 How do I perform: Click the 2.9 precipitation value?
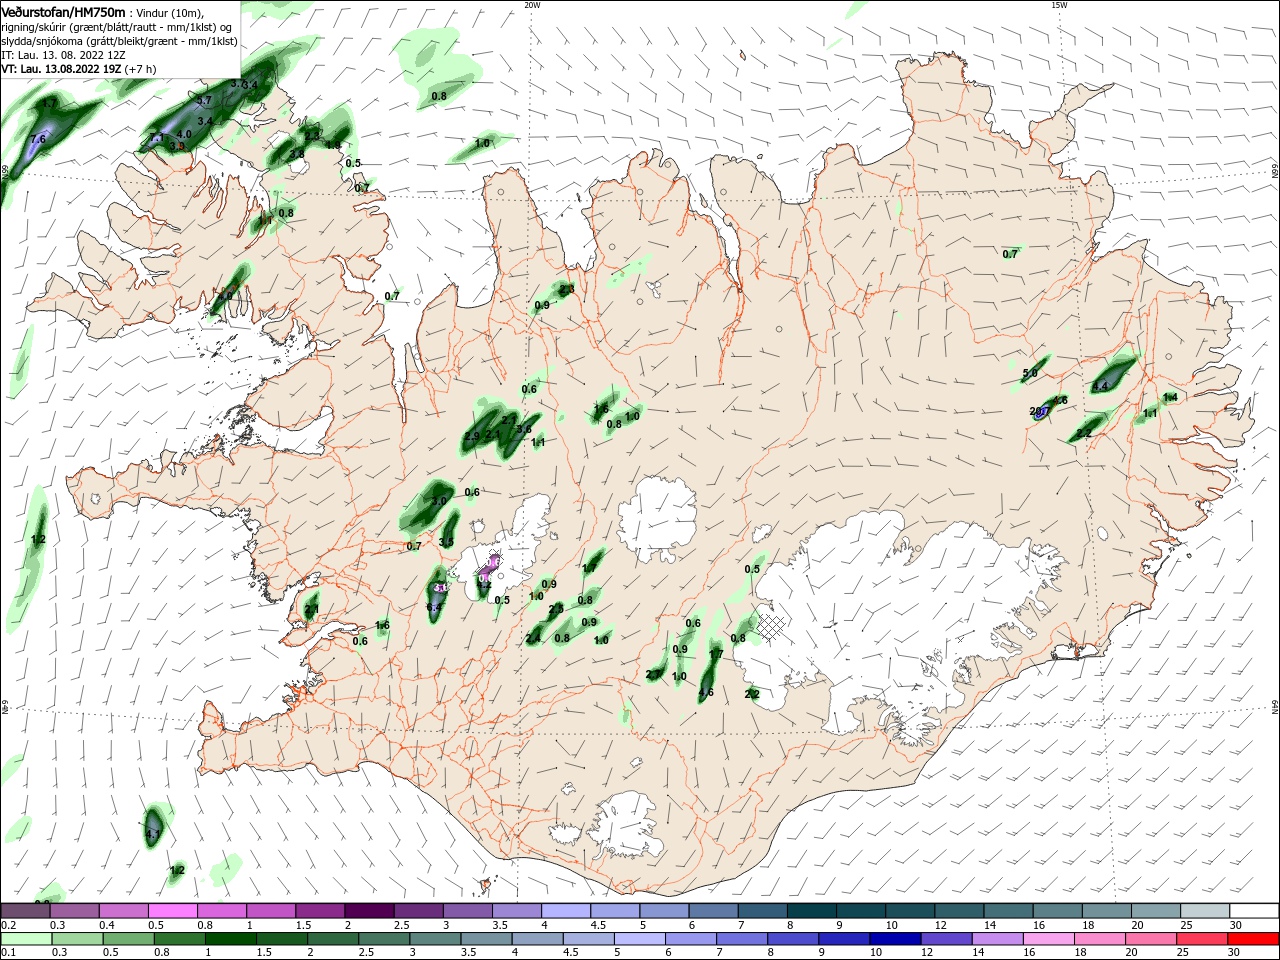click(x=473, y=436)
